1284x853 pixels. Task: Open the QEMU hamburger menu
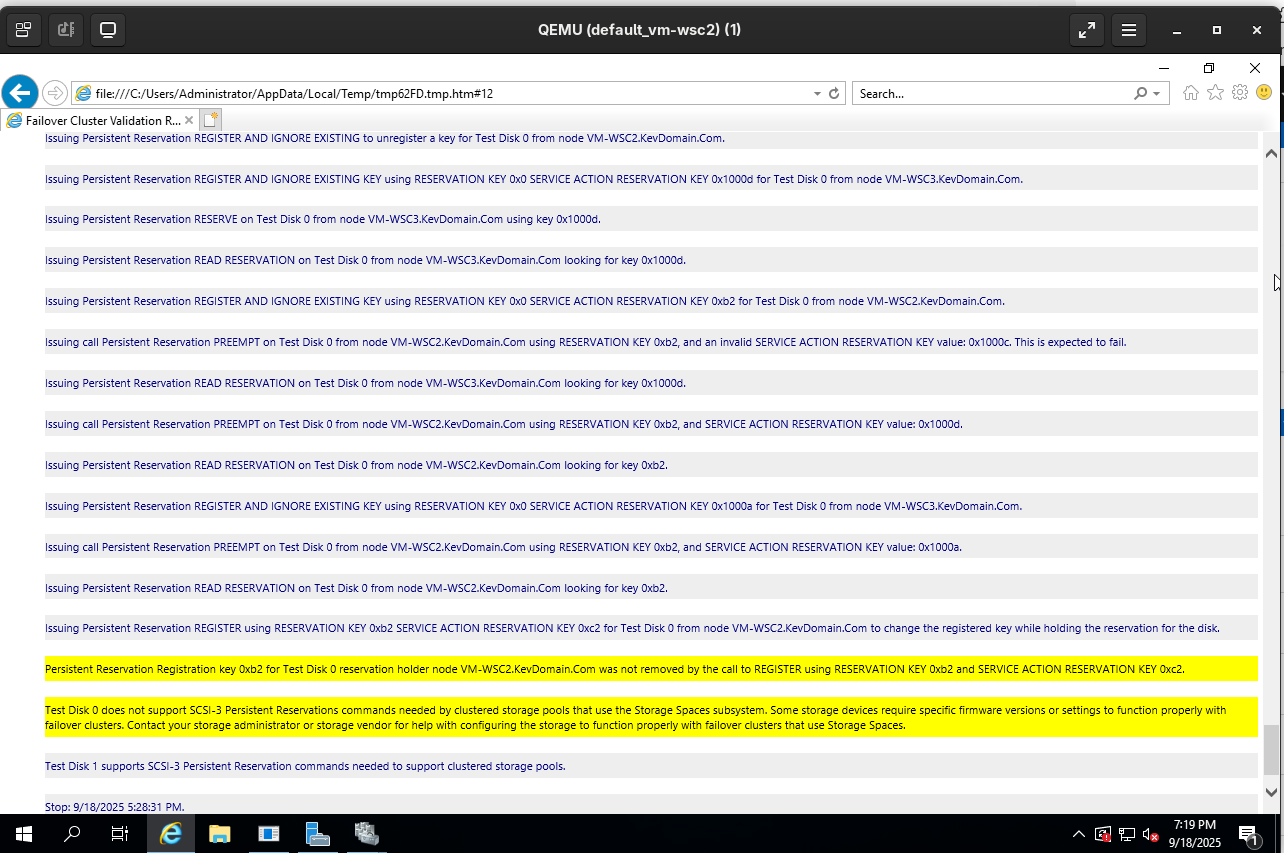(x=1129, y=30)
